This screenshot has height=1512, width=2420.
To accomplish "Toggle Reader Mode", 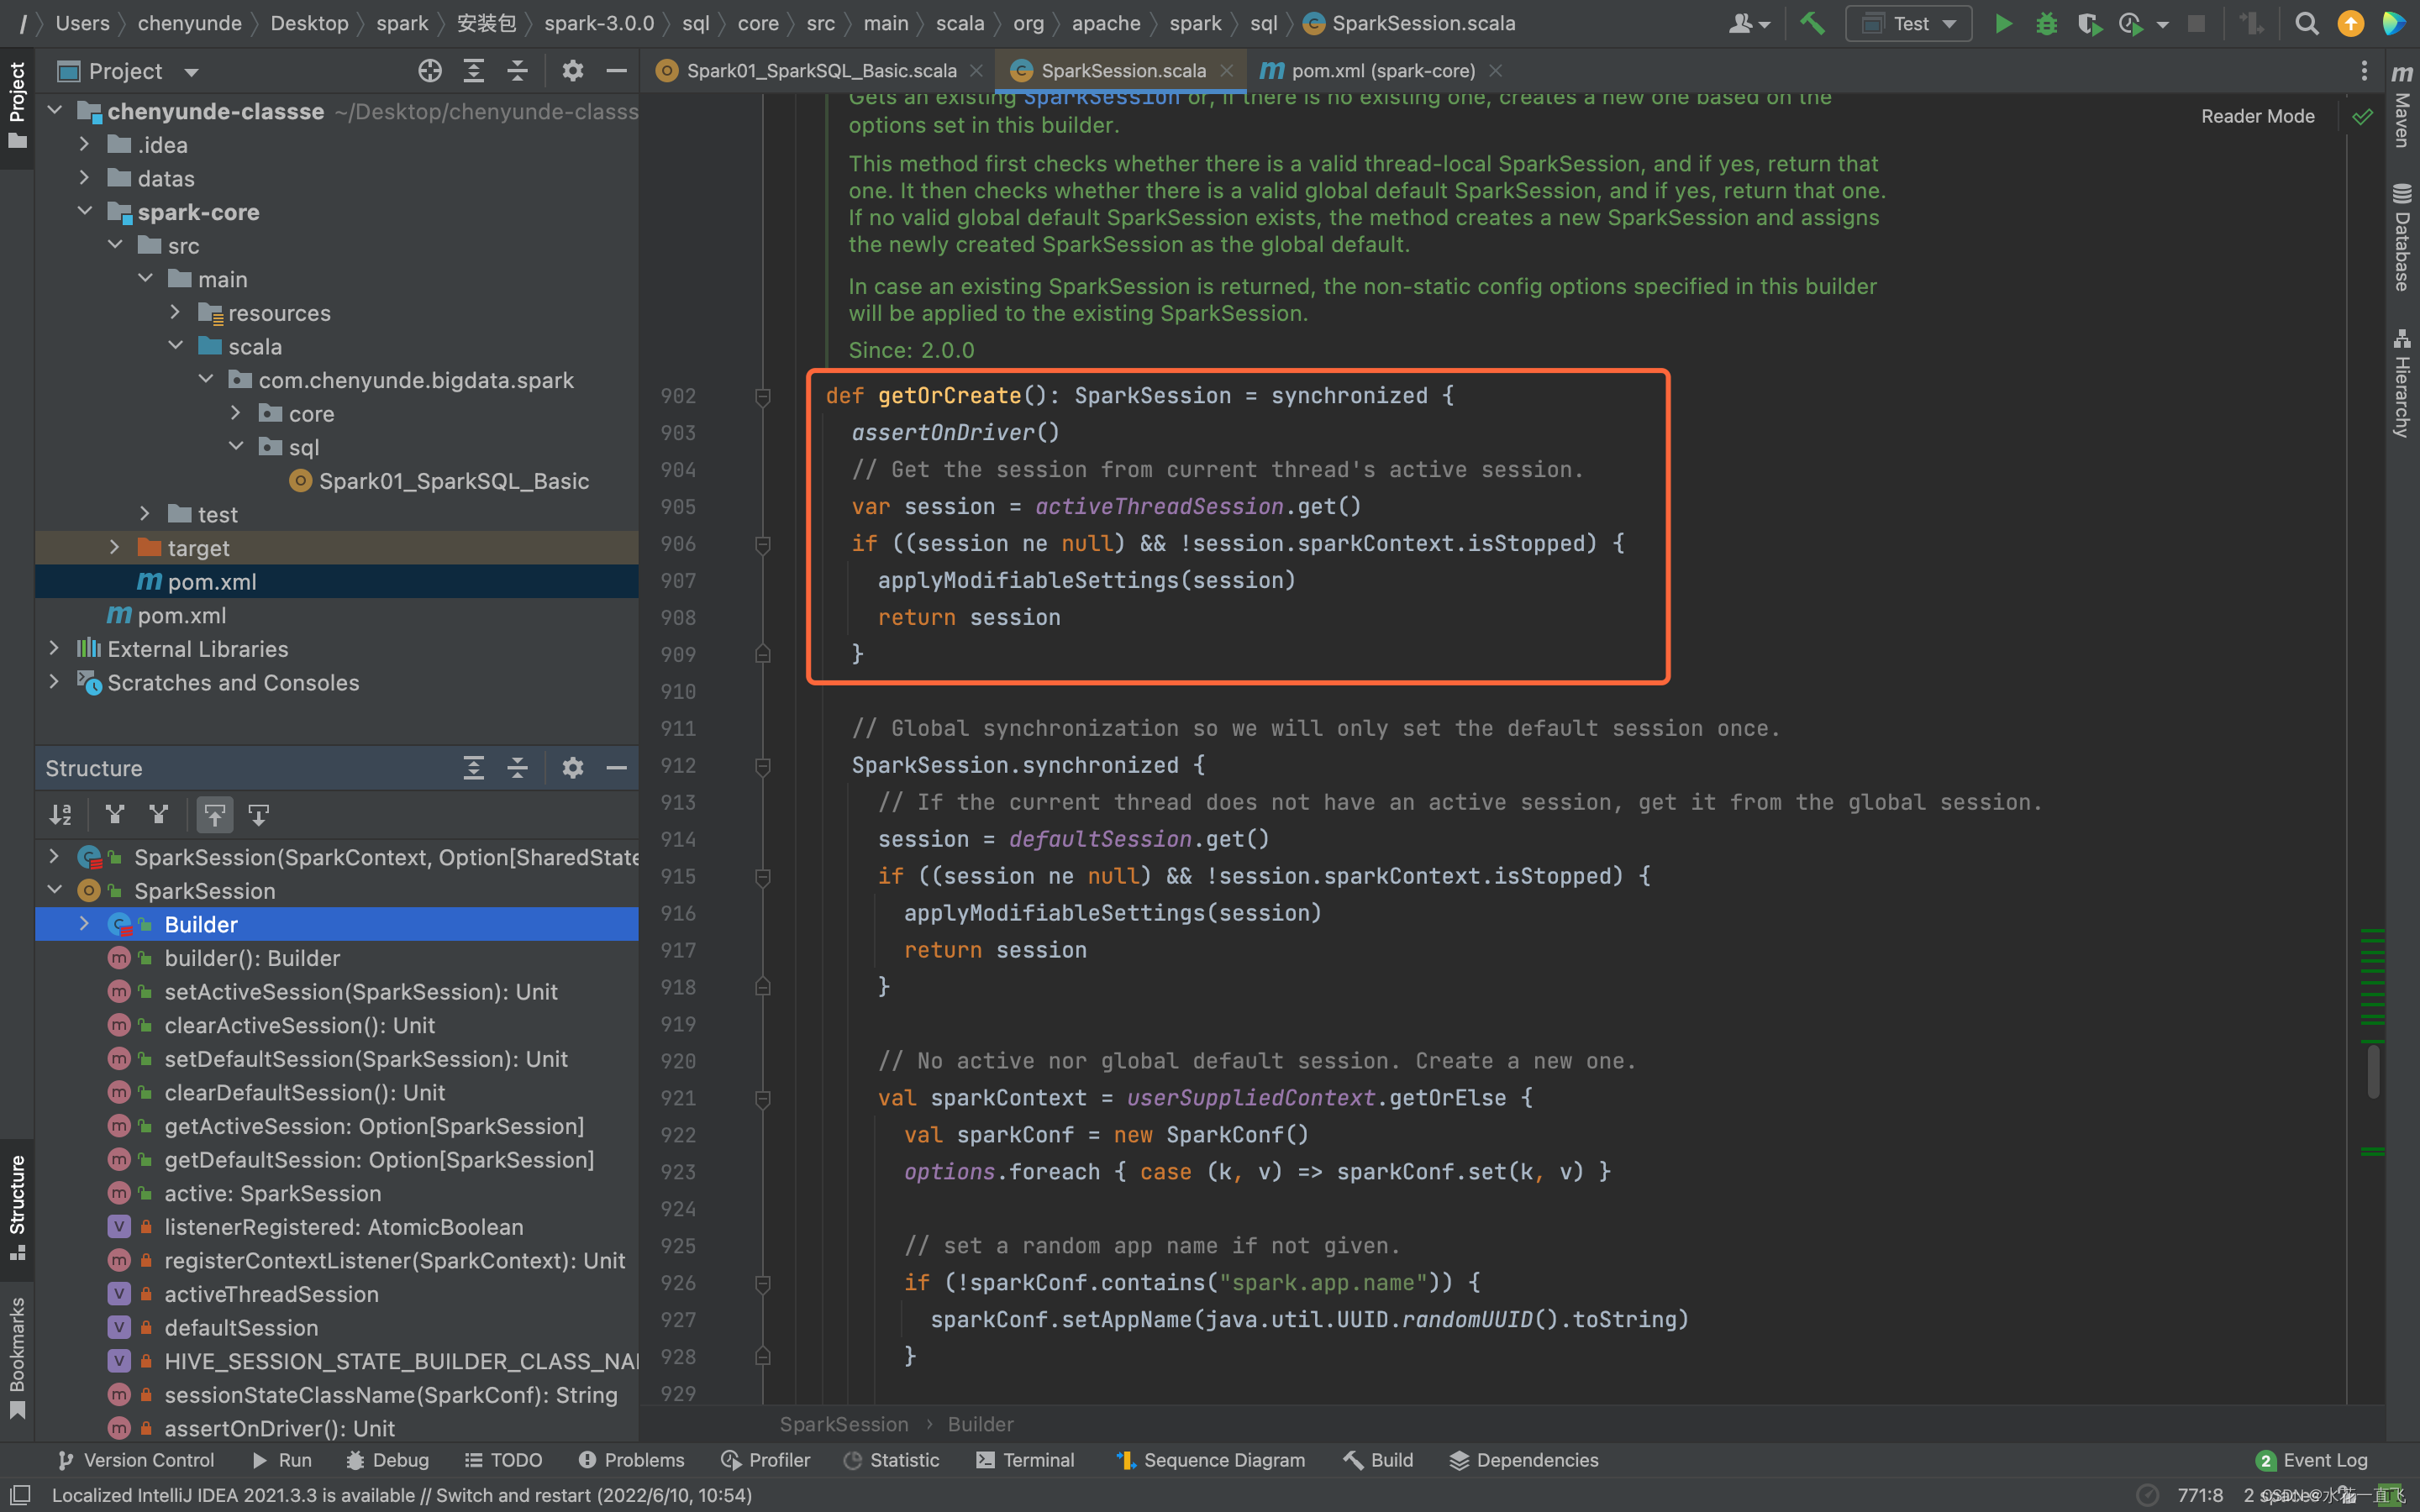I will coord(2257,116).
